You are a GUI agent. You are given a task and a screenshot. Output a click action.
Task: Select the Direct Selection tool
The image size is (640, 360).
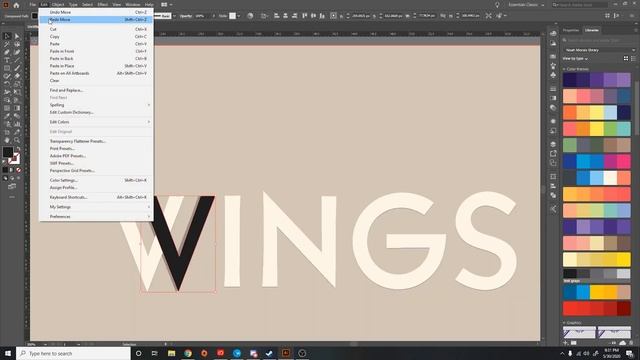(17, 36)
